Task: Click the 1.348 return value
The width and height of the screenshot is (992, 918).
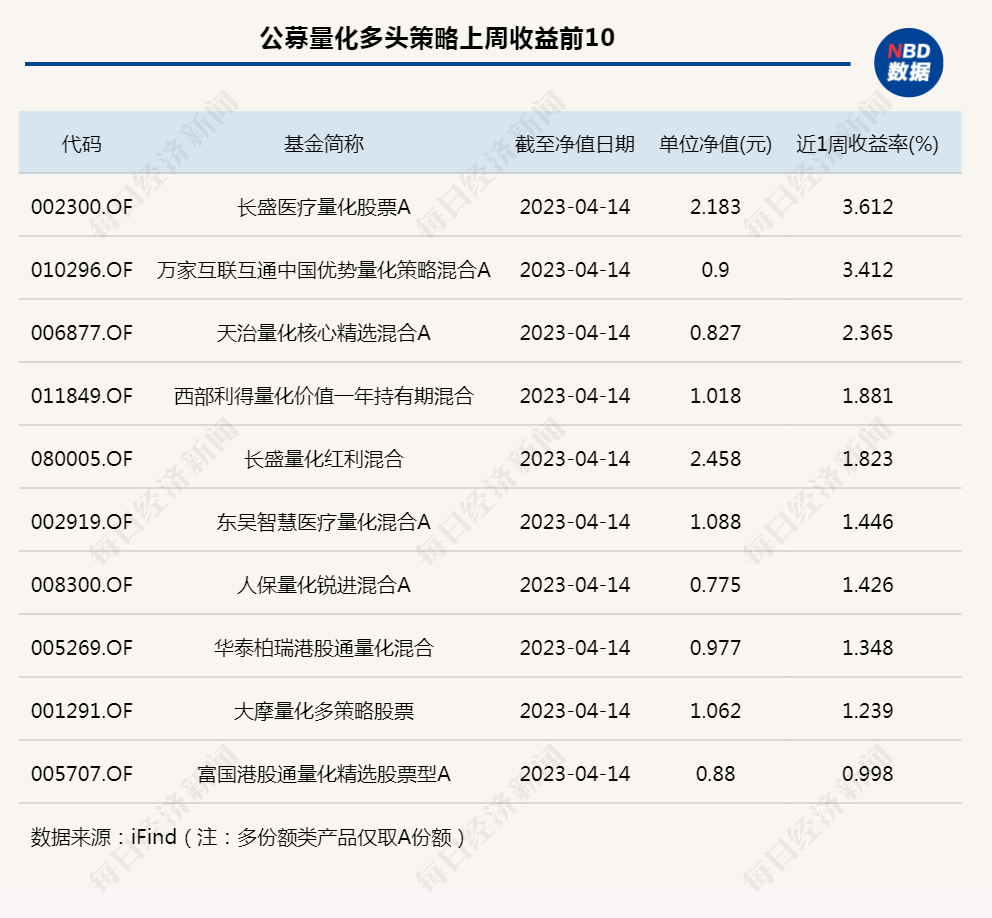Action: coord(867,648)
